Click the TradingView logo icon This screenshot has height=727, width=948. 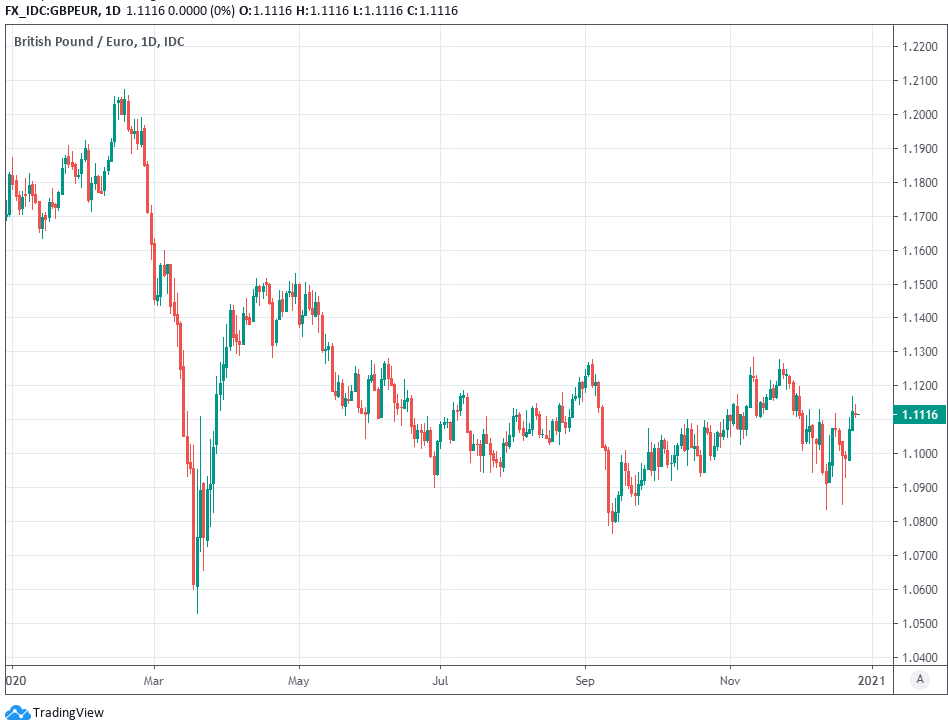coord(18,712)
